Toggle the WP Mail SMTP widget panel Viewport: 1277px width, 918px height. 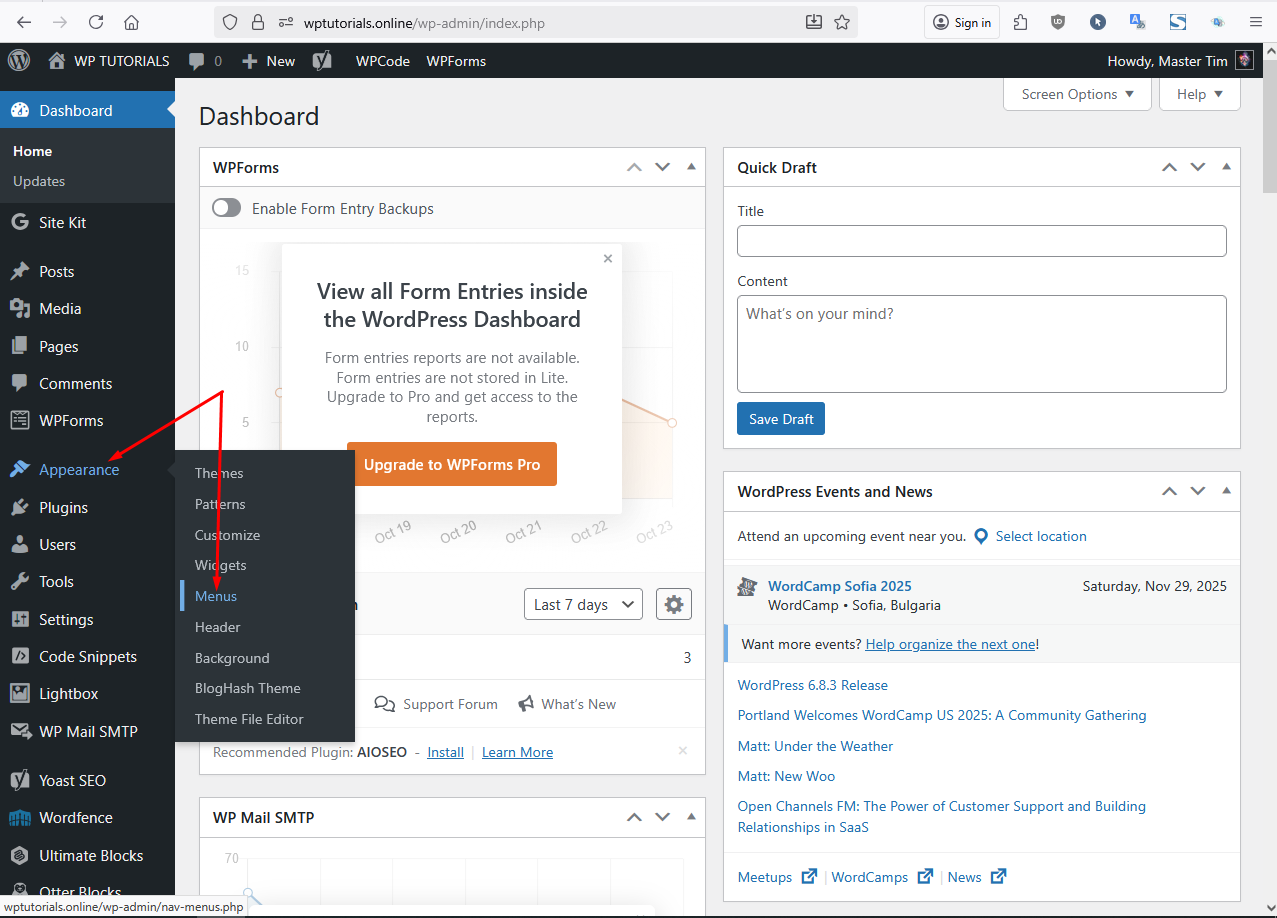point(691,817)
